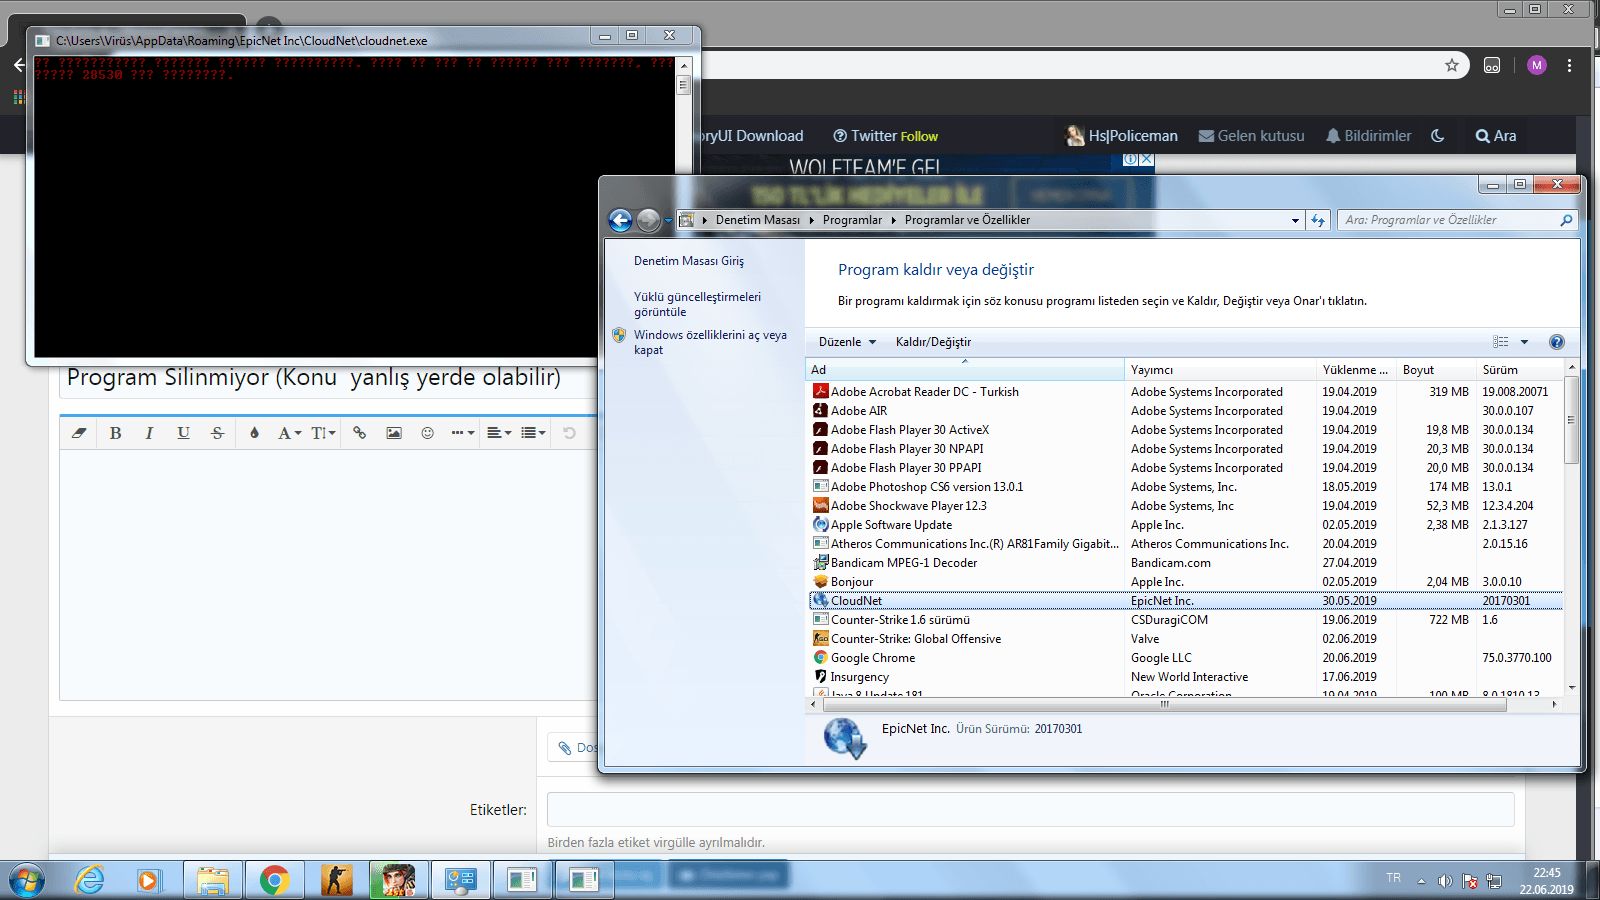Click the Twitter Follow link

[x=886, y=136]
